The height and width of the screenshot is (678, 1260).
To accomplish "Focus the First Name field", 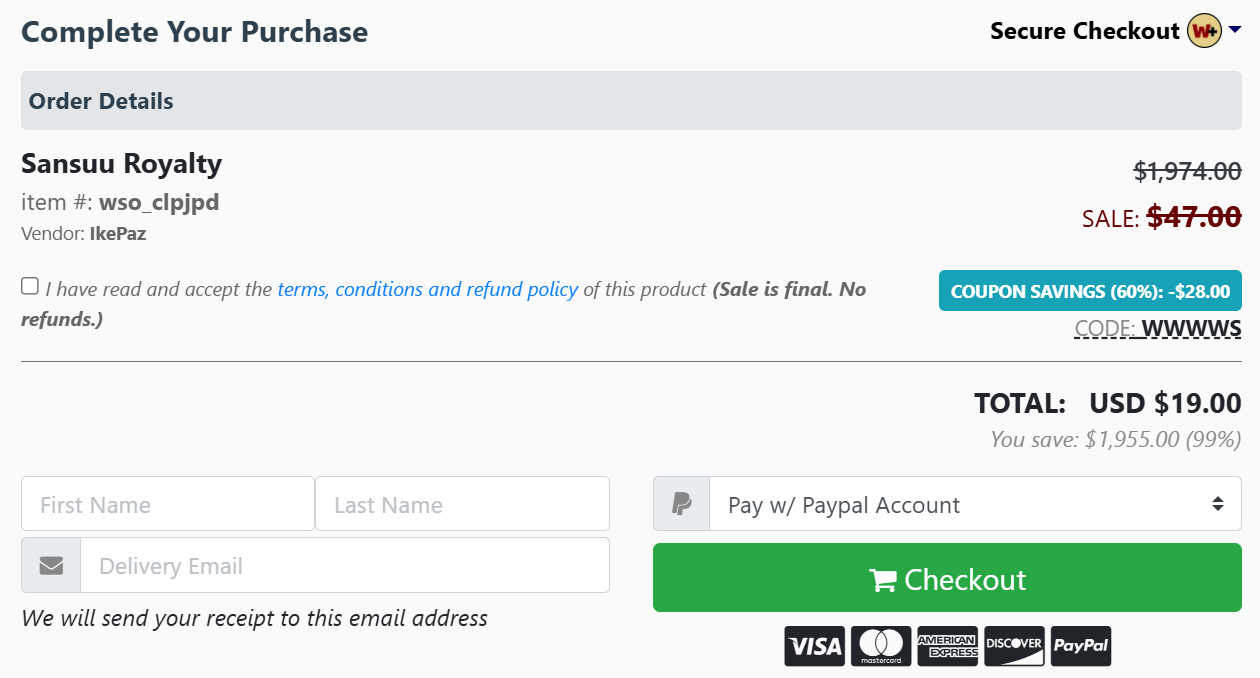I will coord(168,504).
